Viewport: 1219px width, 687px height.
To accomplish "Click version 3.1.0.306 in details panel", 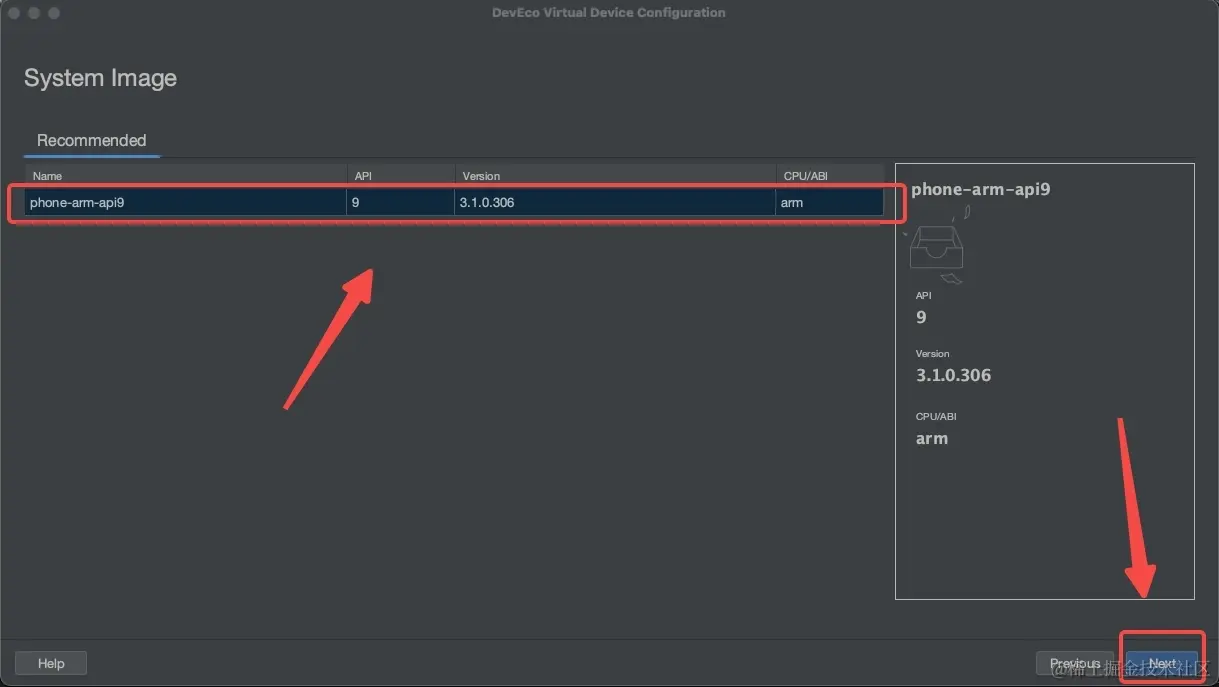I will pos(953,375).
